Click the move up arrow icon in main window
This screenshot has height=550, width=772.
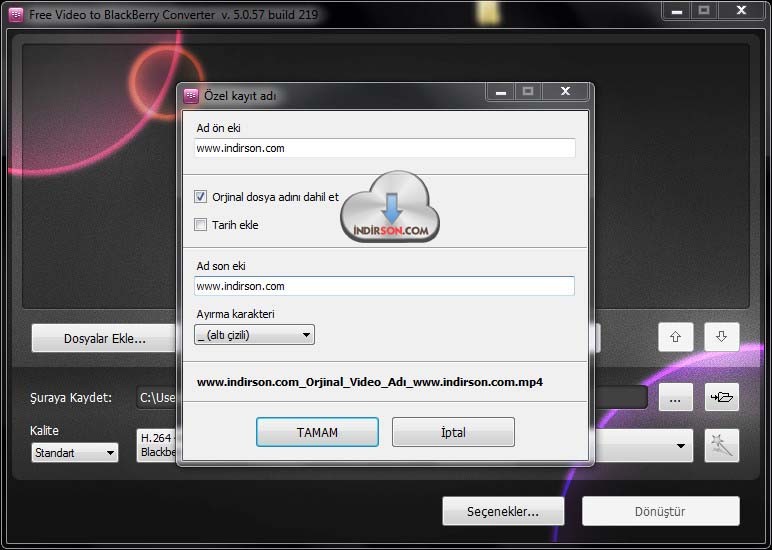pyautogui.click(x=676, y=337)
